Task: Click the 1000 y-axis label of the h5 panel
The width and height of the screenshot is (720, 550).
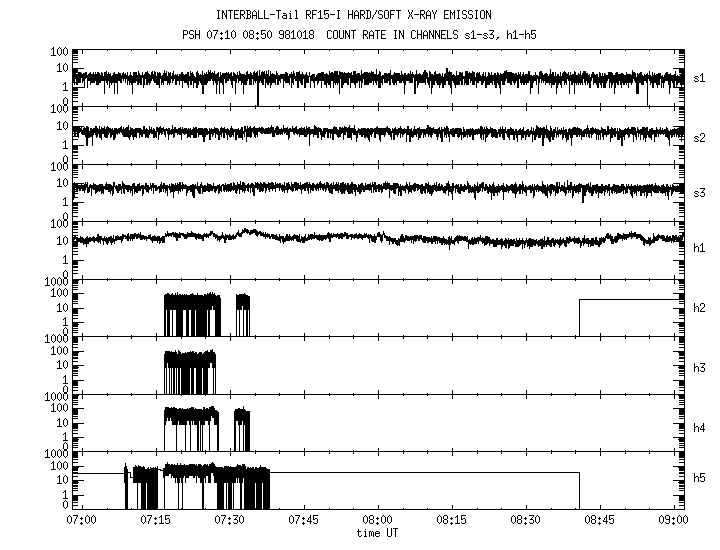Action: 56,454
